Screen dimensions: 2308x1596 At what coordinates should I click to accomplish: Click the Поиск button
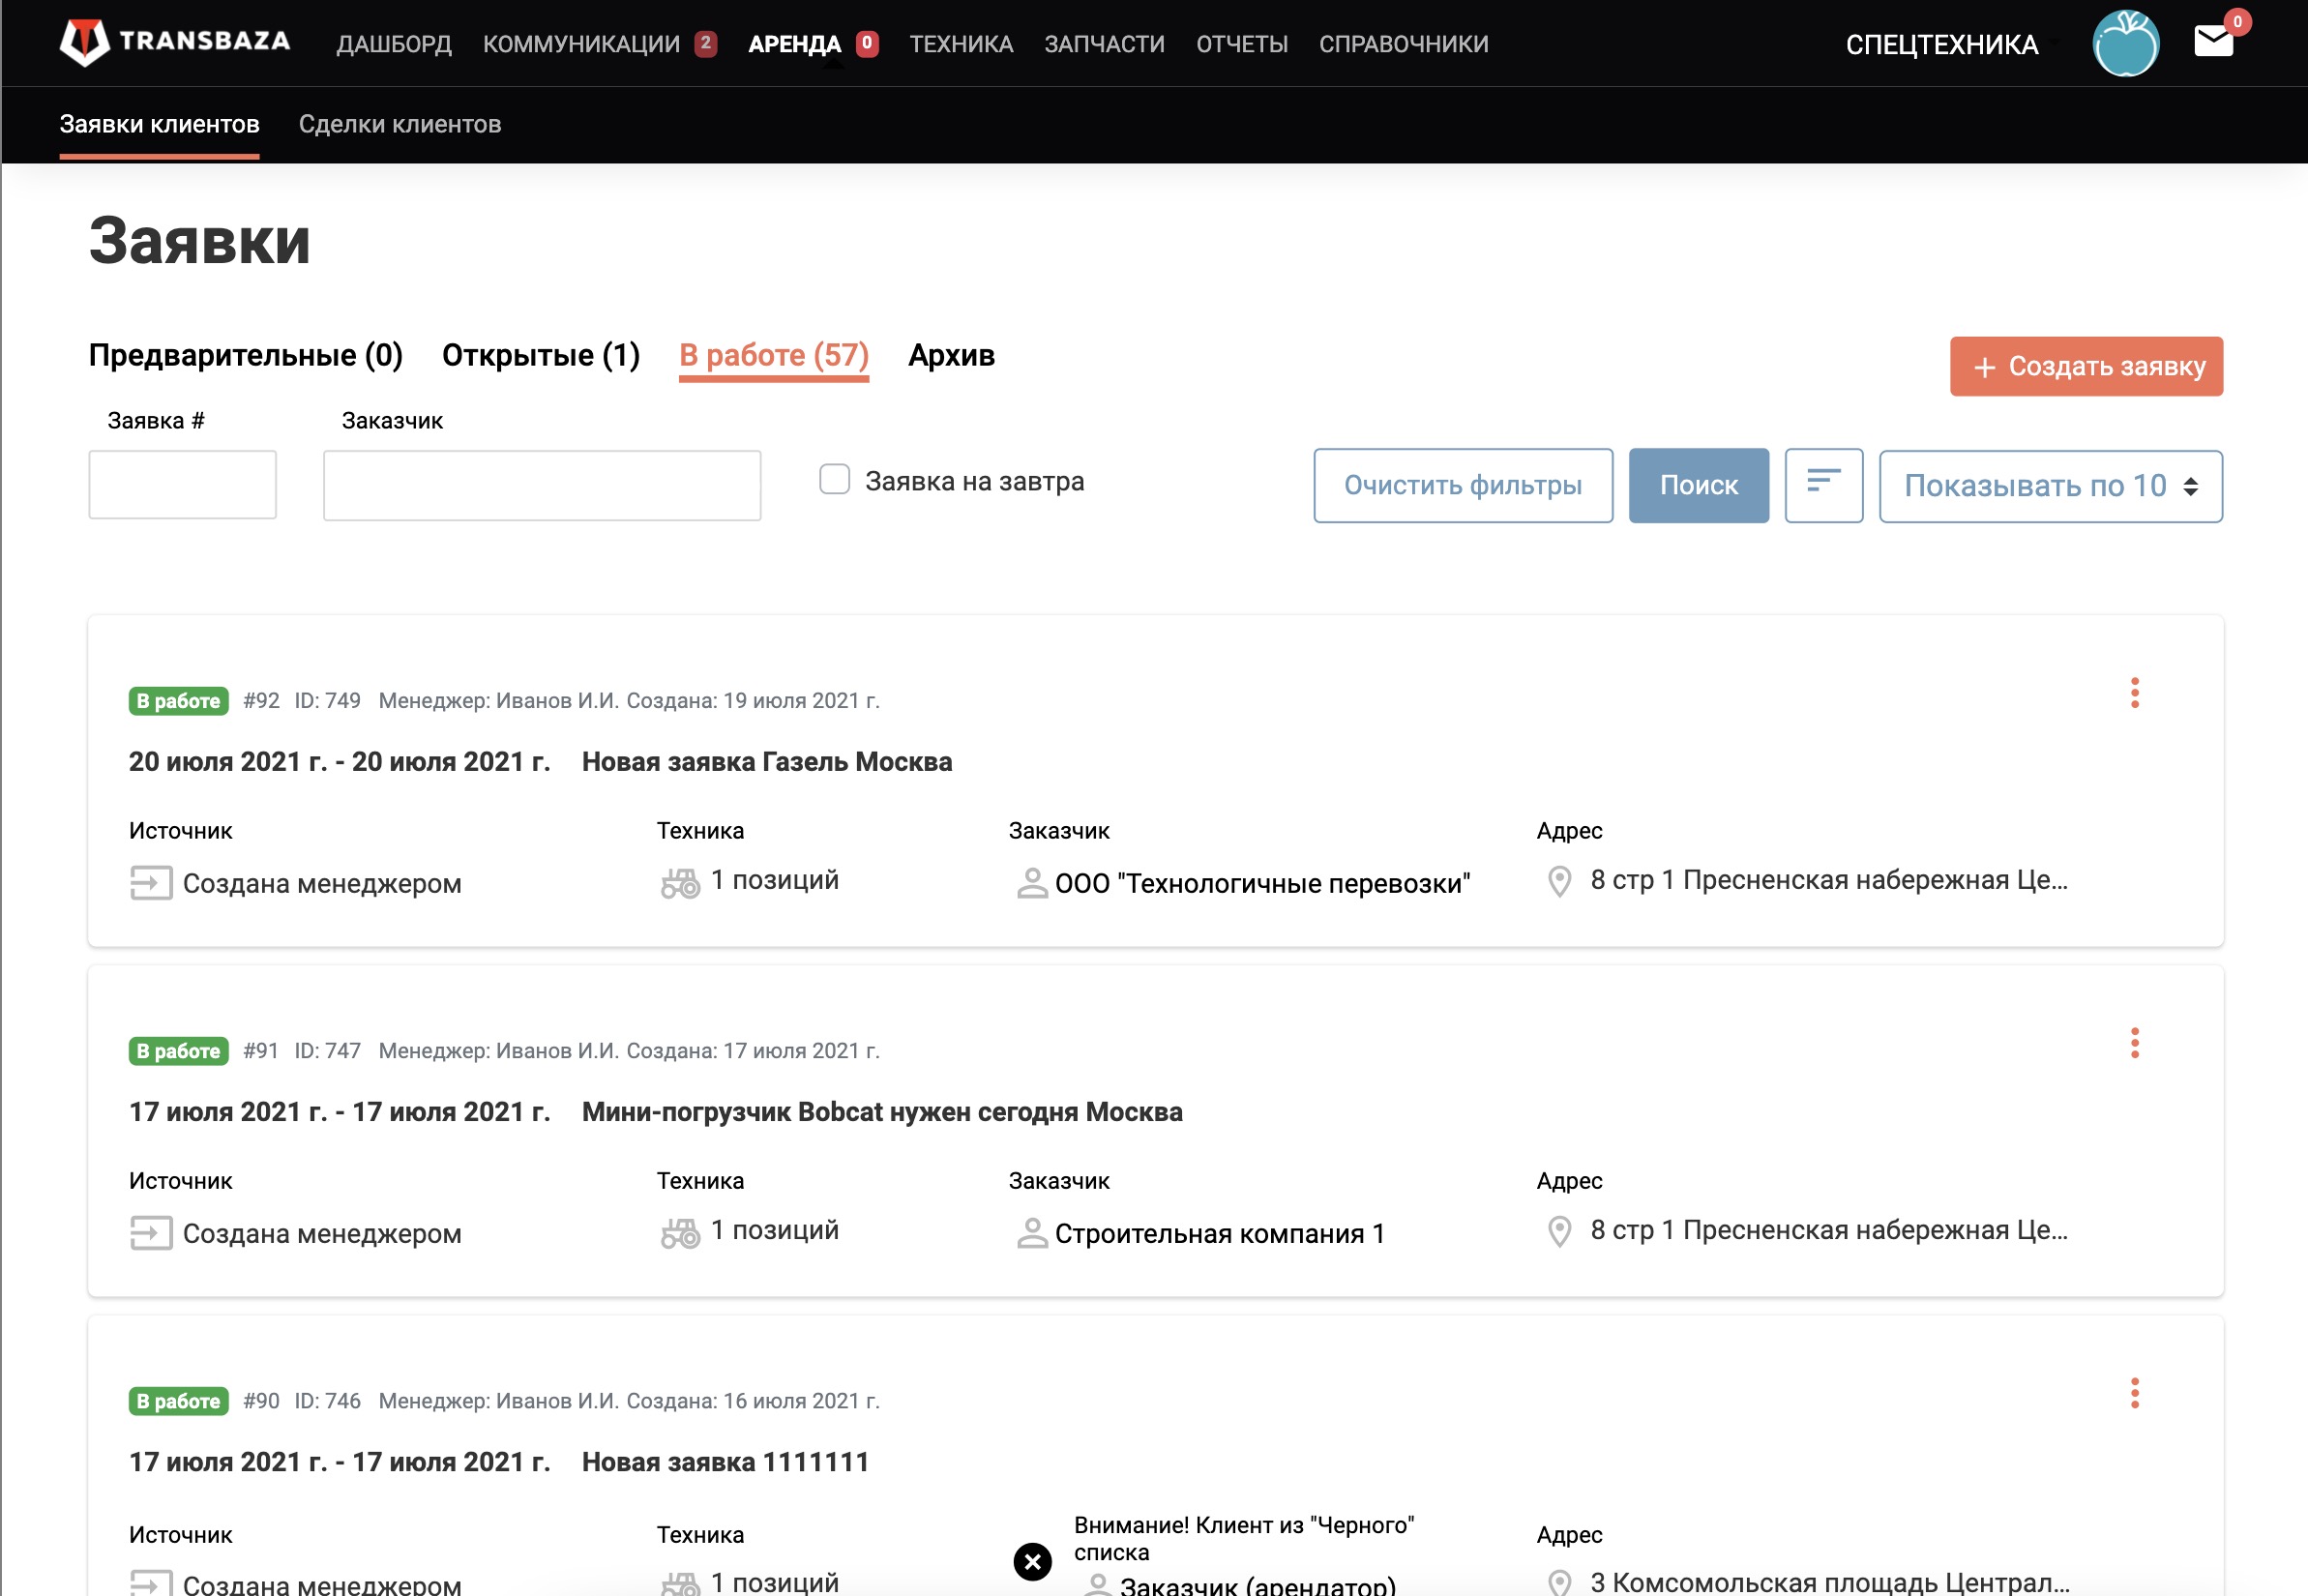tap(1698, 485)
